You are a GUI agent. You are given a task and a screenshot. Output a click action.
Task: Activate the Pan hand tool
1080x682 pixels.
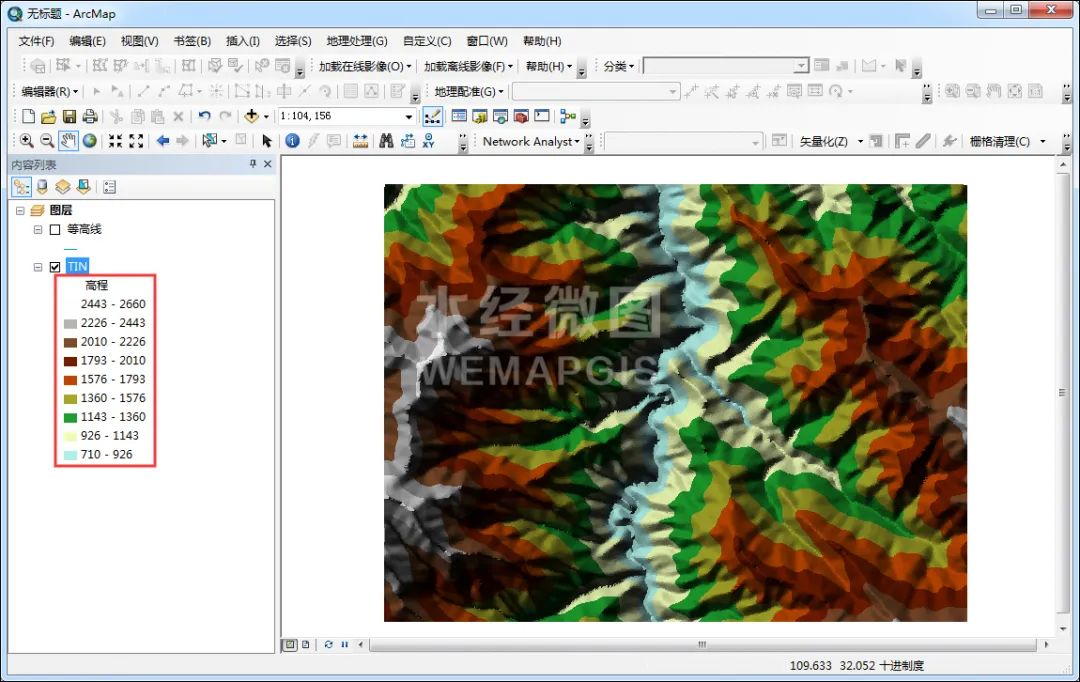pos(68,141)
